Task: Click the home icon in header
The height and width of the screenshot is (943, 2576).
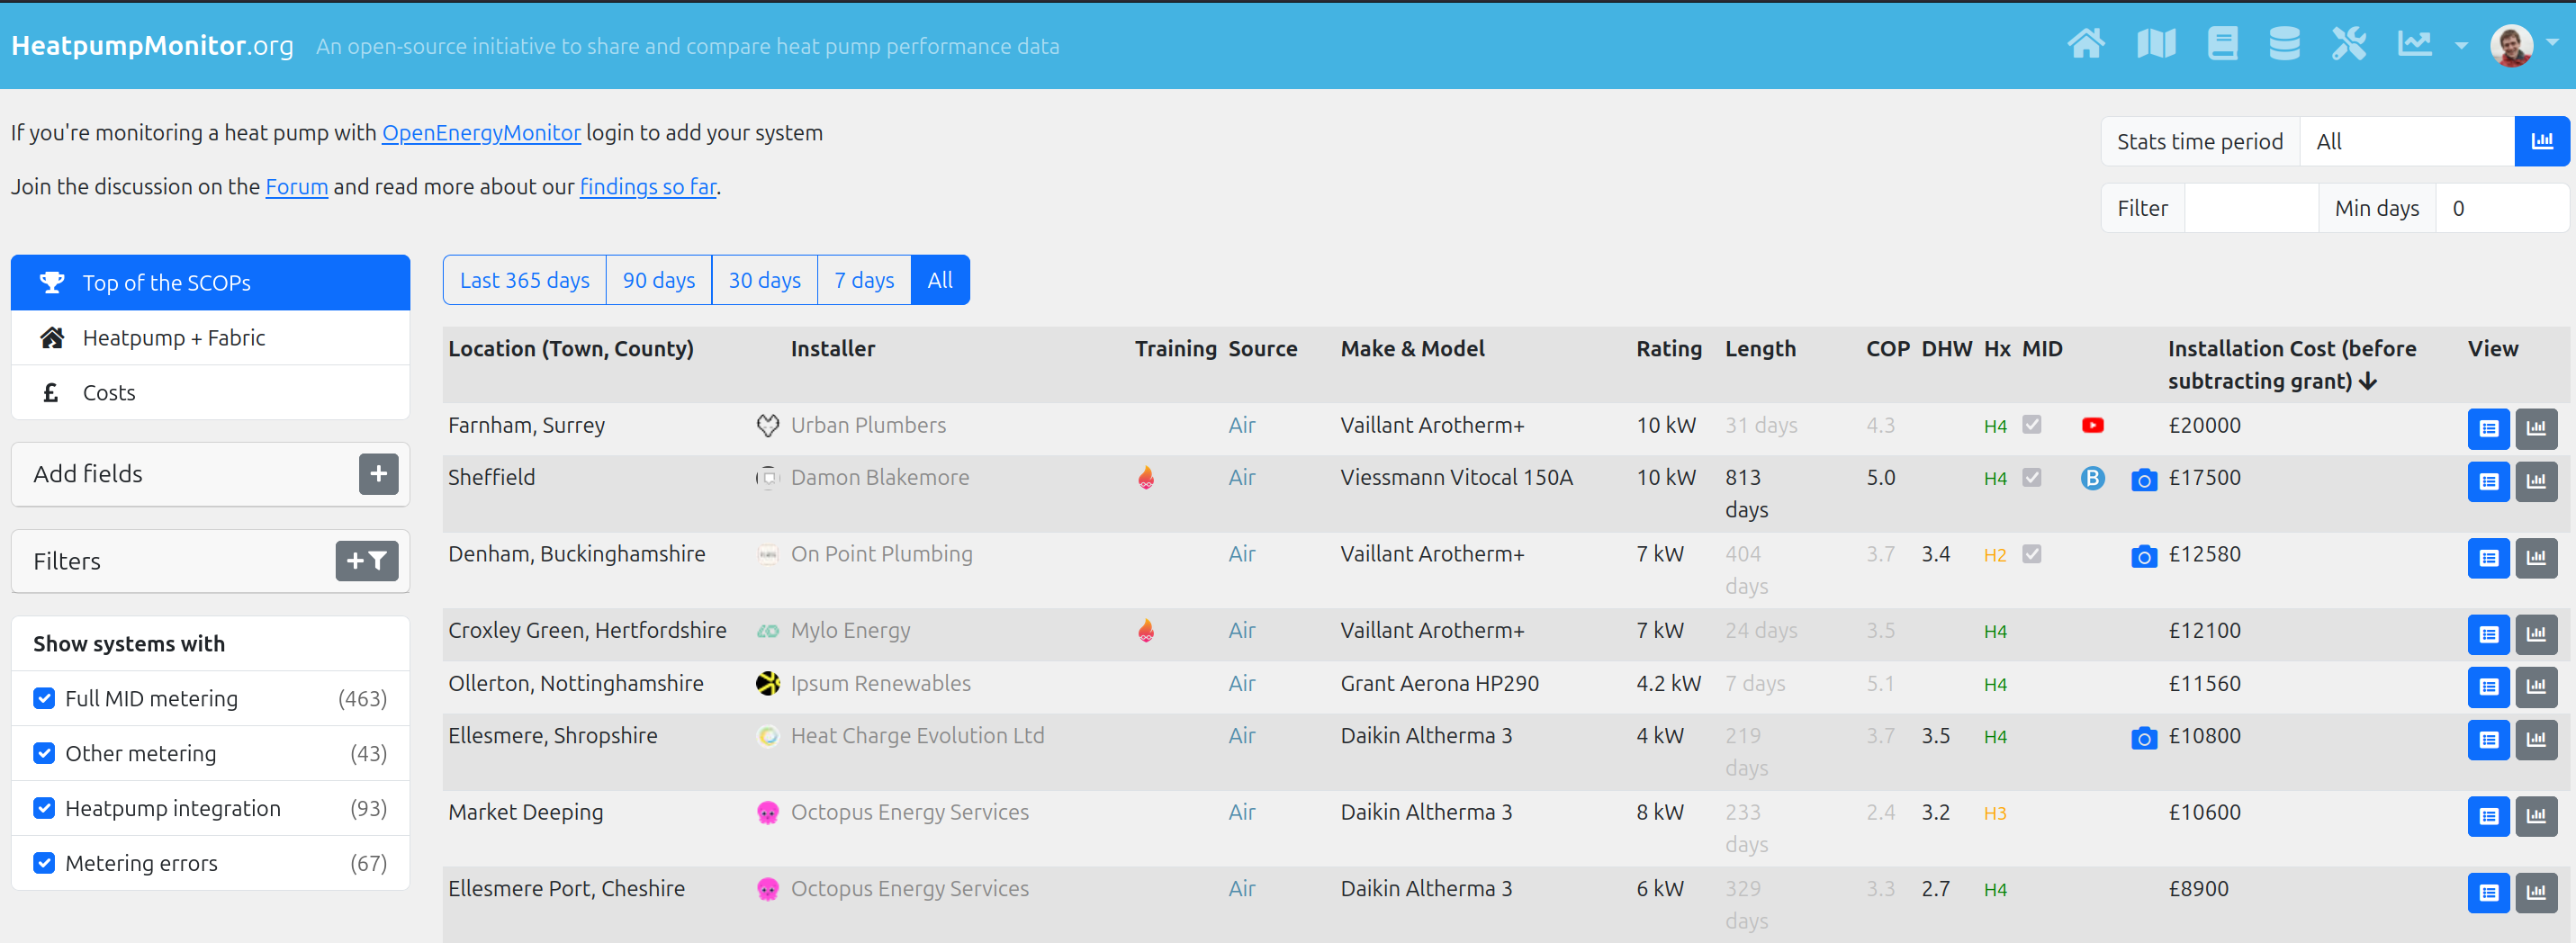Action: pos(2085,45)
